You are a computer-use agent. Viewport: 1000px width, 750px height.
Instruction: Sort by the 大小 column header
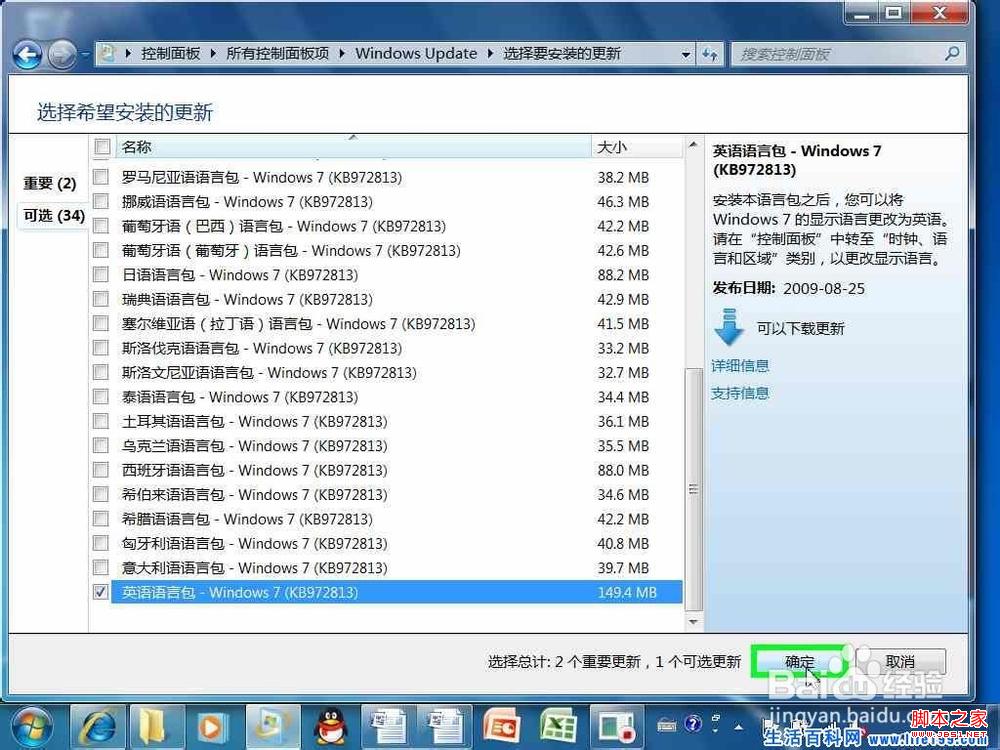pos(636,147)
